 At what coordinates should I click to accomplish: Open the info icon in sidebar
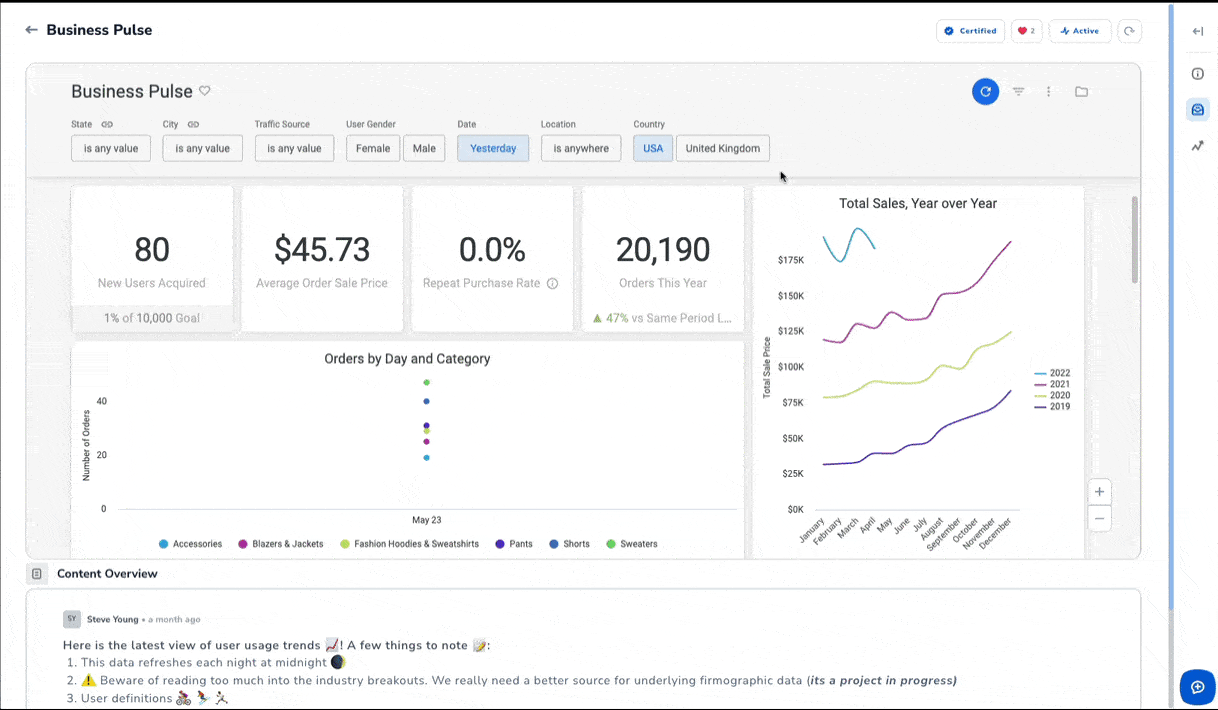1198,74
